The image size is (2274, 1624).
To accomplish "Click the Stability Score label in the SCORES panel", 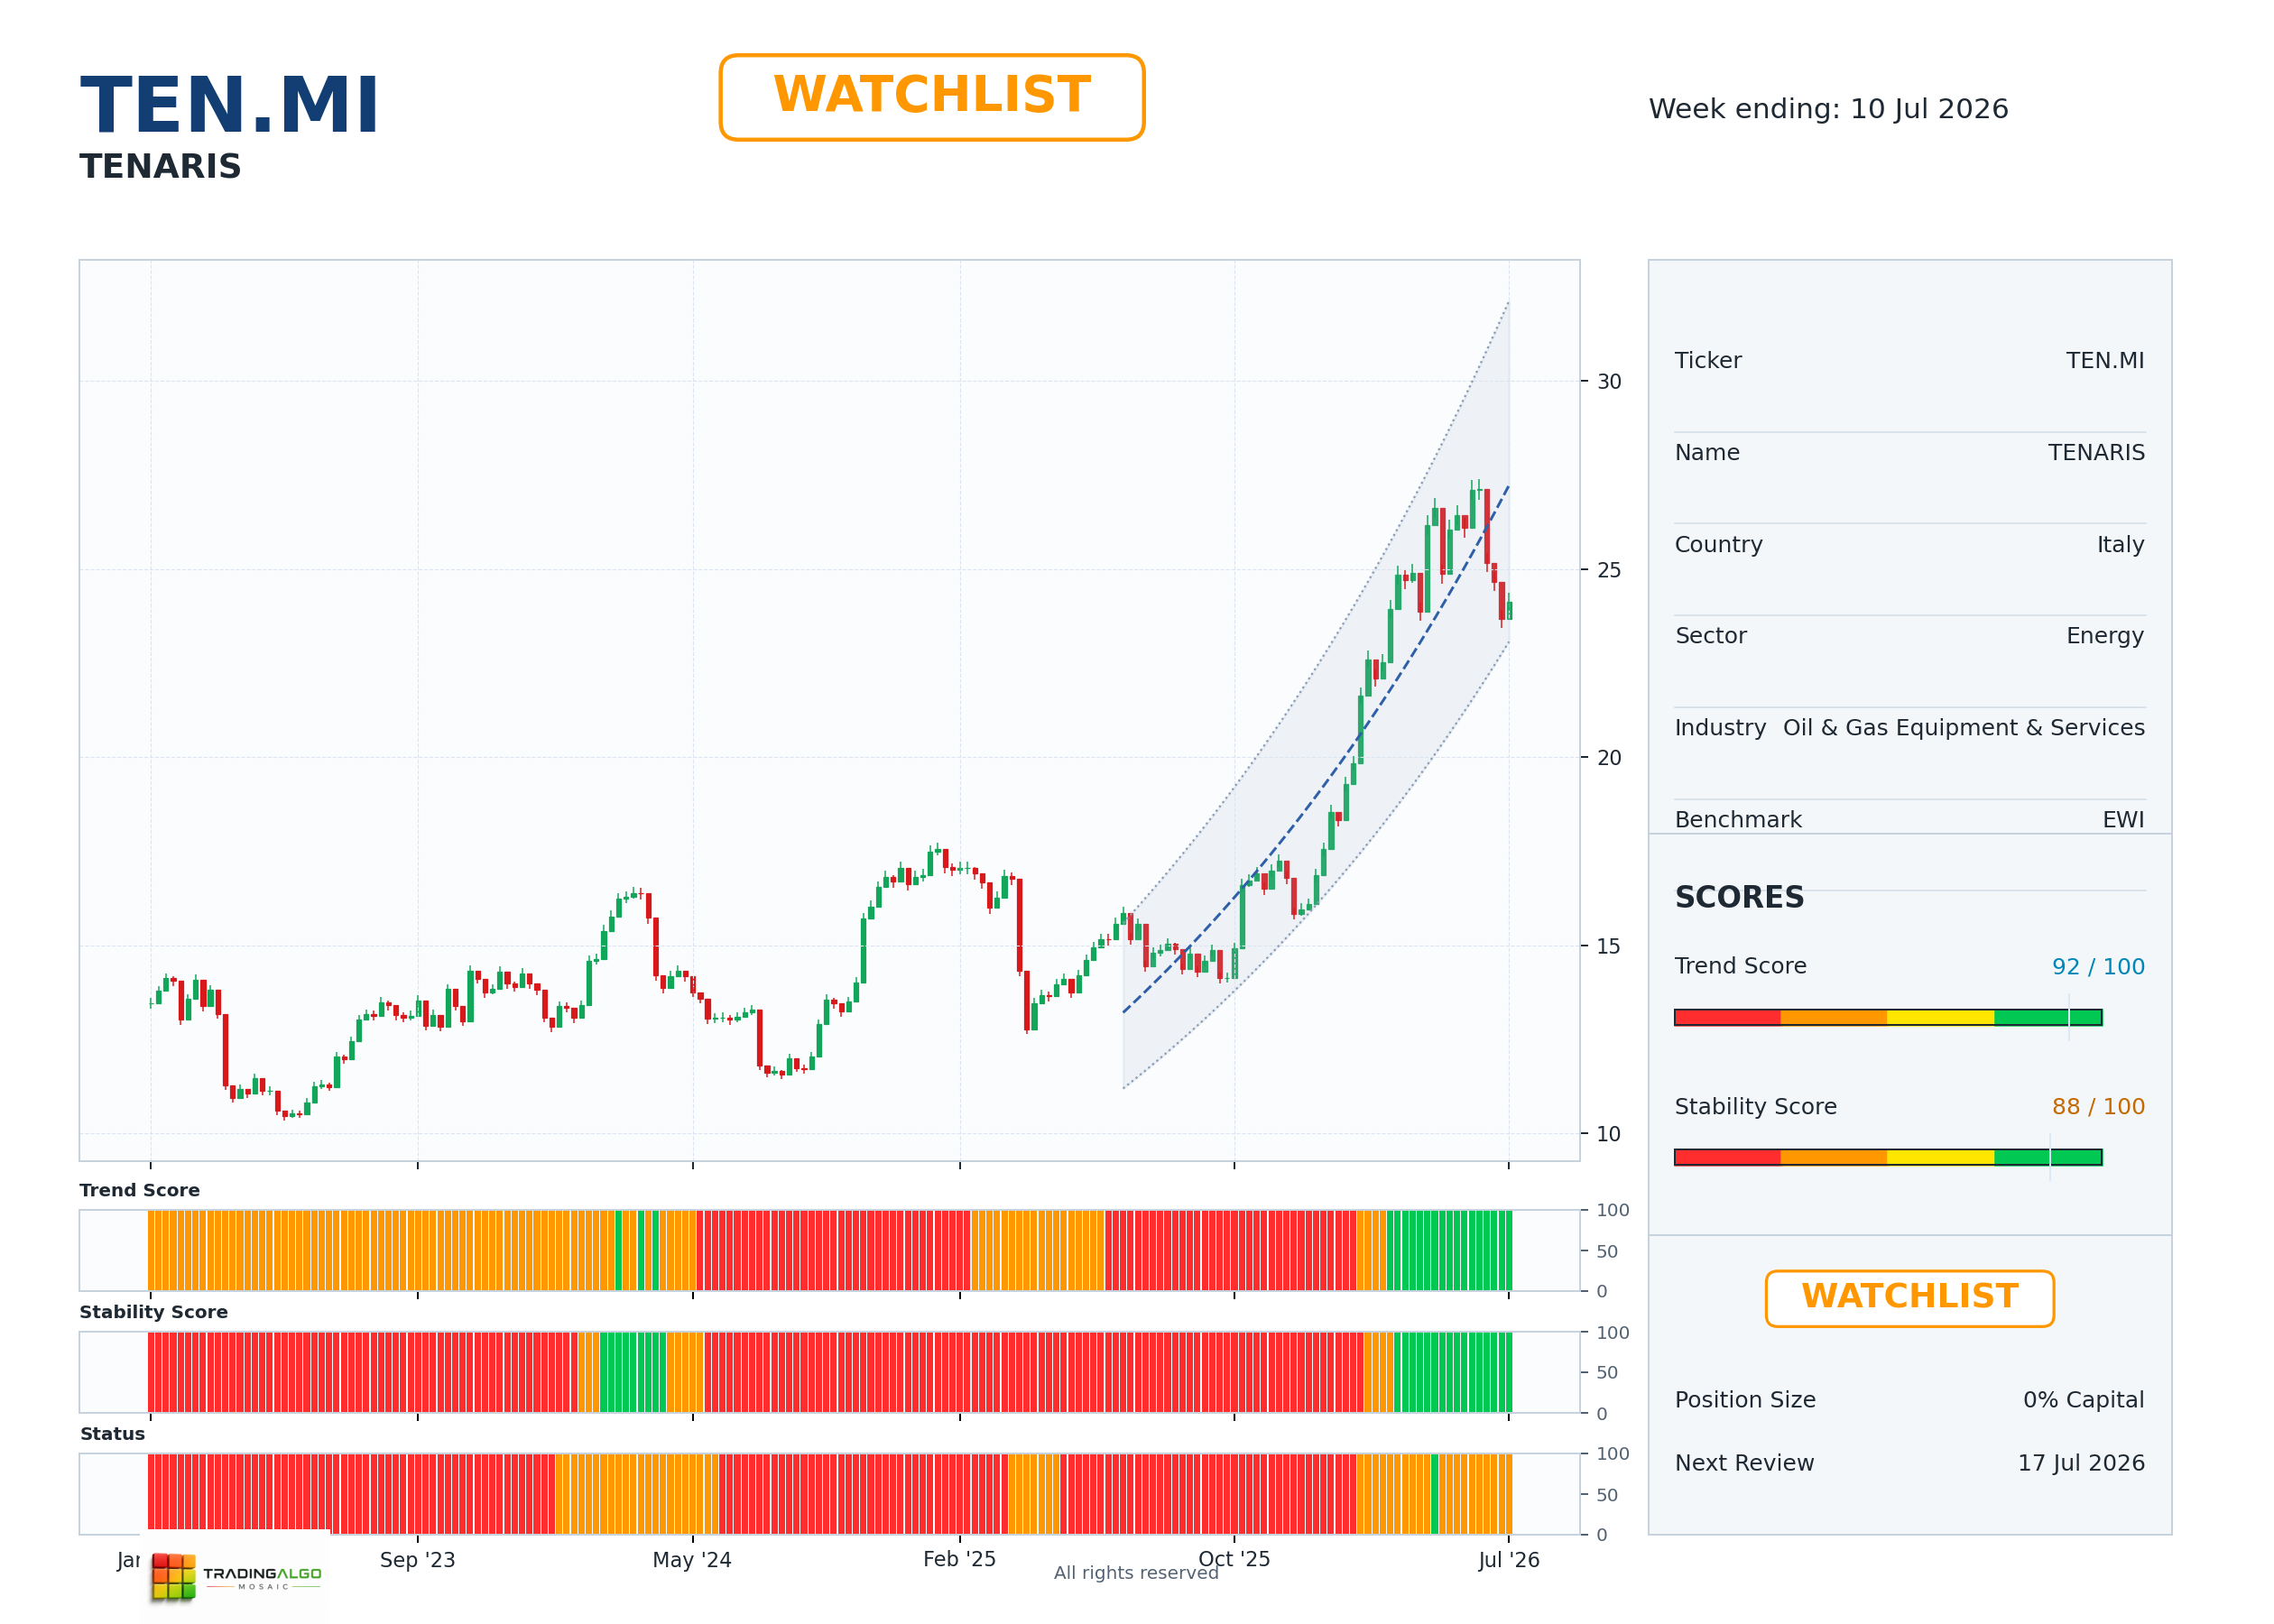I will (x=1755, y=1107).
